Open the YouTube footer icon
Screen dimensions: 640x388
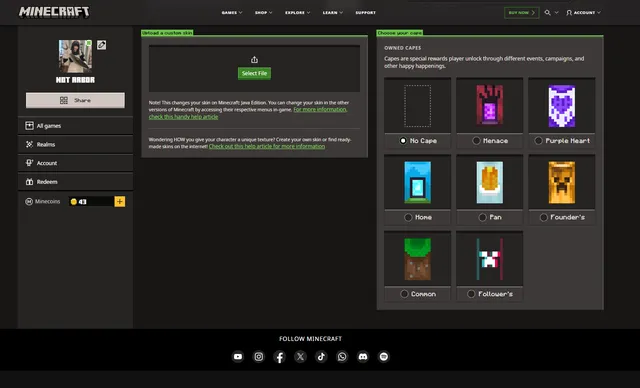(238, 357)
